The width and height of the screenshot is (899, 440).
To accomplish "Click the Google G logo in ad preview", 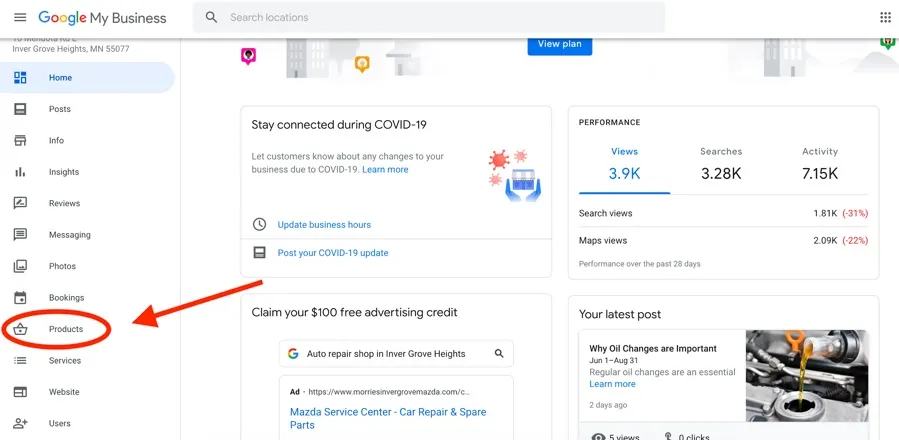I will coord(293,353).
